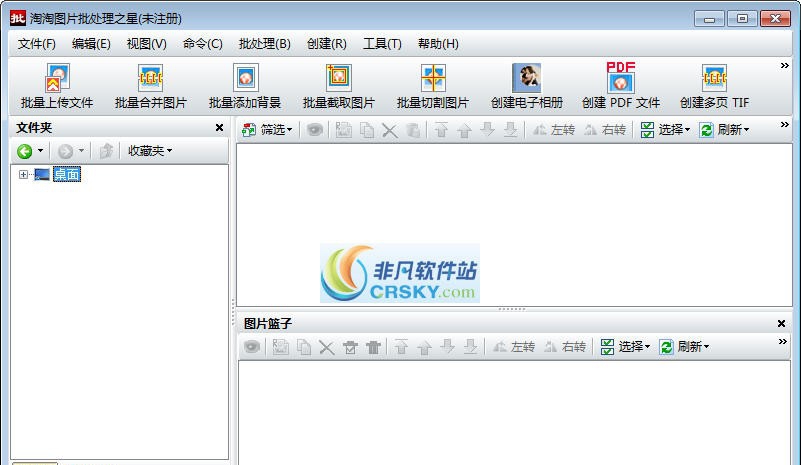Screen dimensions: 801x465
Task: Open the 编辑(E) menu
Action: tap(91, 44)
